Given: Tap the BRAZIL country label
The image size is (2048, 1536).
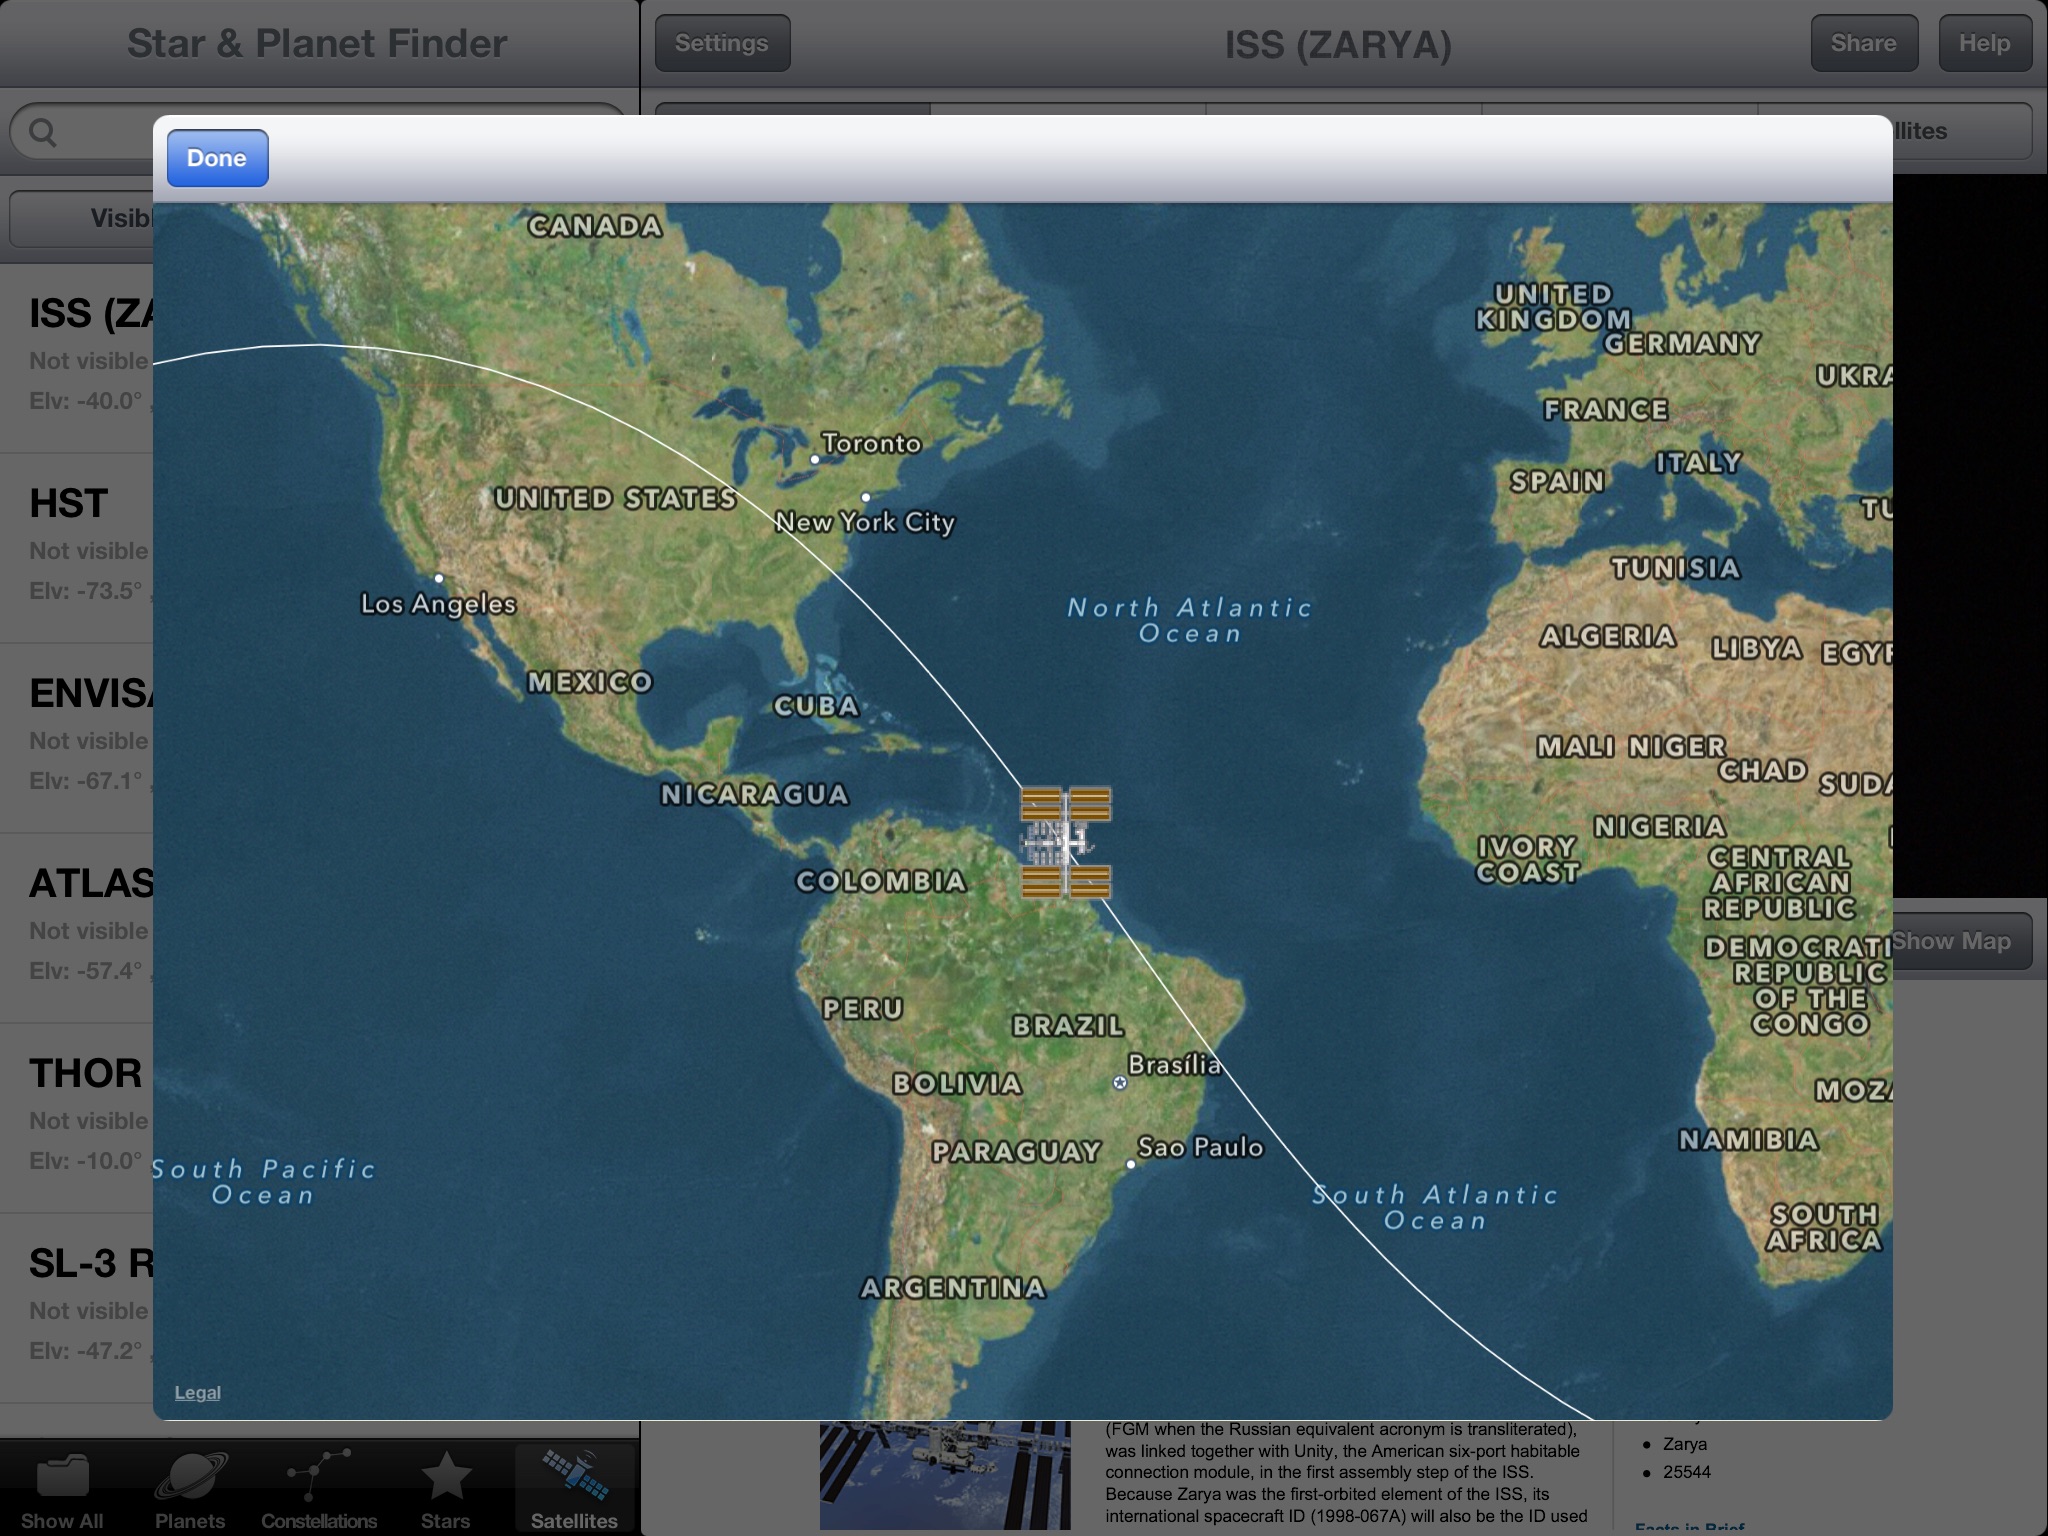Looking at the screenshot, I should [x=1067, y=1026].
